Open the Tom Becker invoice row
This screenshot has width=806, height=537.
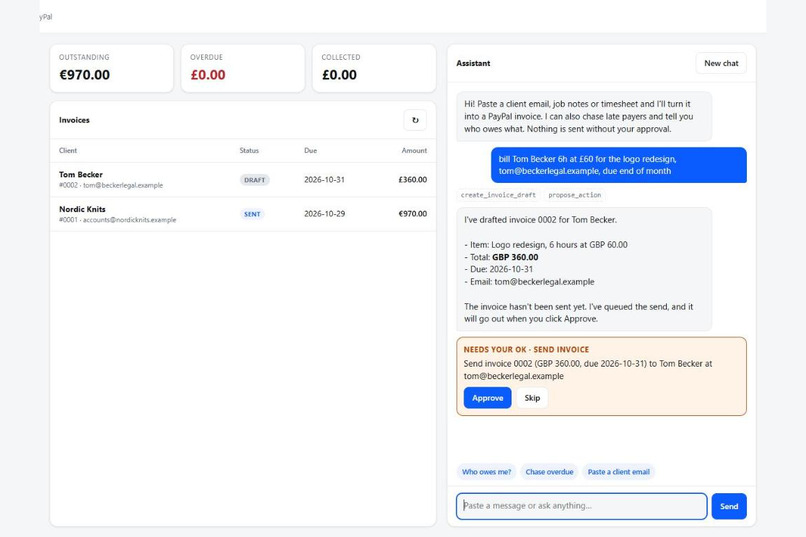[243, 180]
